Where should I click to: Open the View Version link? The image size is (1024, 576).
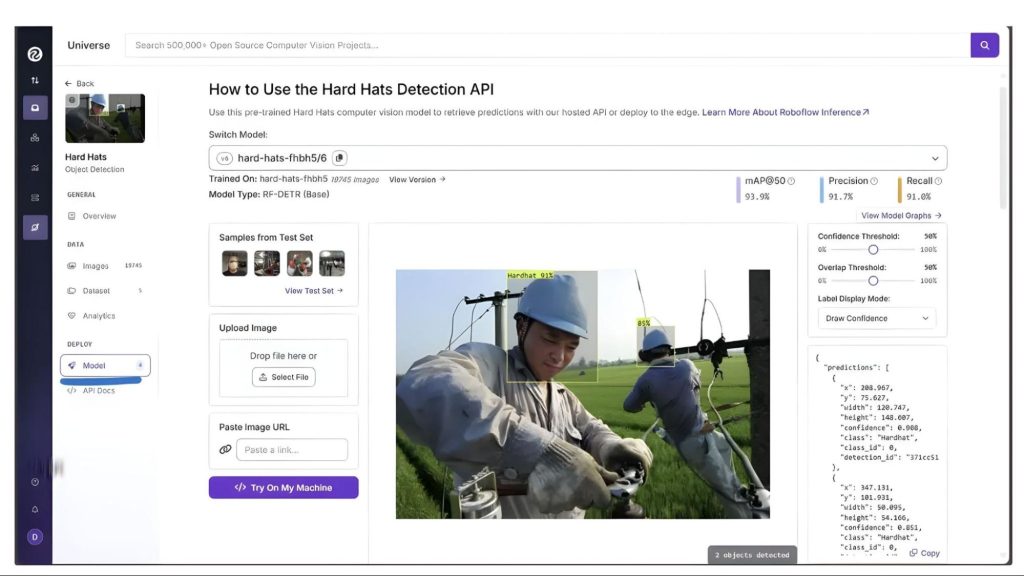417,180
